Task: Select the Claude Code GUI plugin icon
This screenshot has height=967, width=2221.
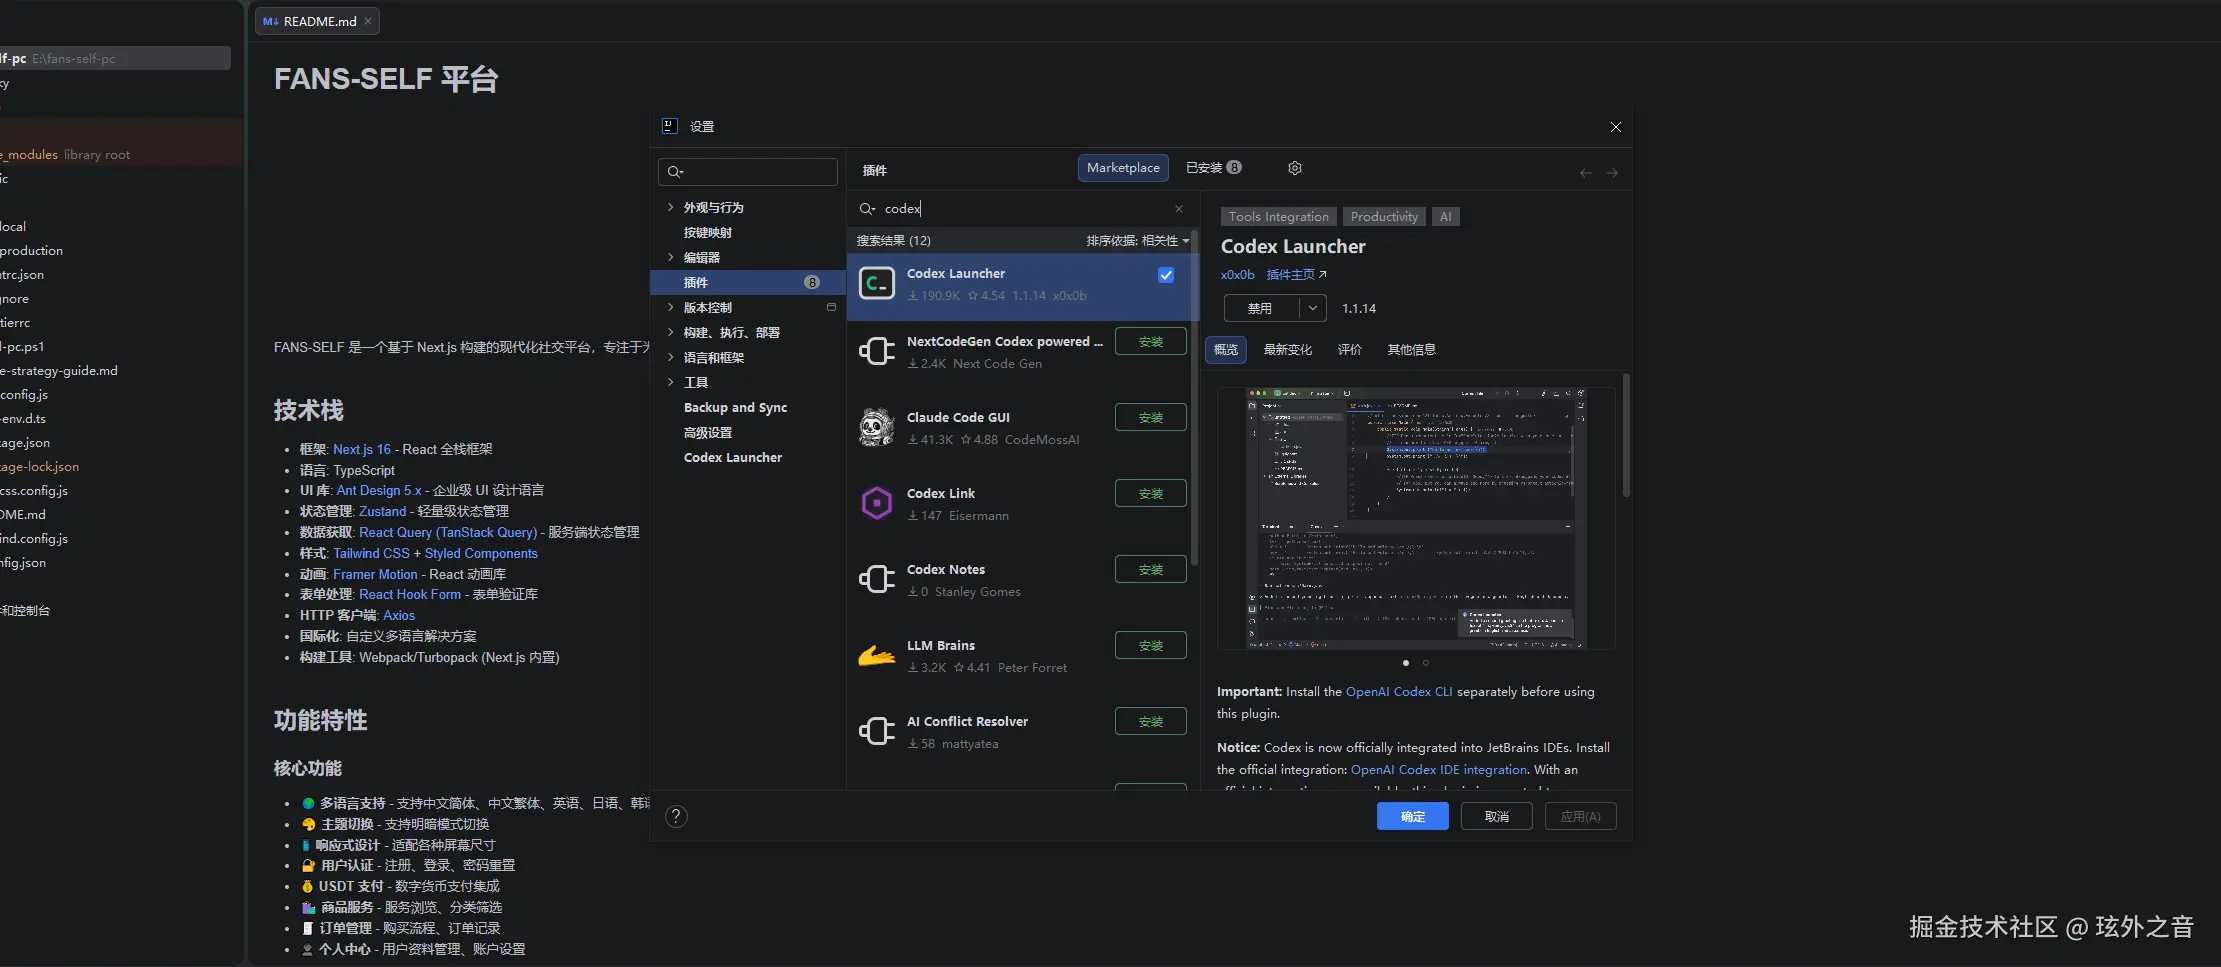Action: tap(877, 428)
